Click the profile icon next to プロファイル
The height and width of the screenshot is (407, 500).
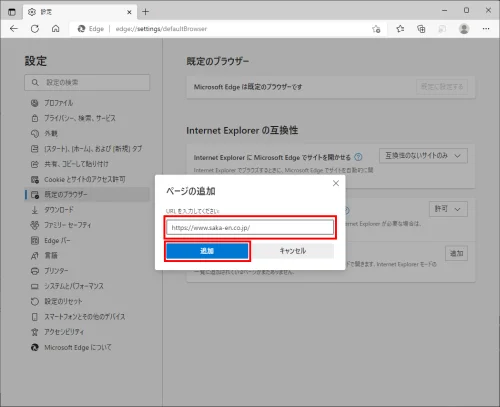pyautogui.click(x=35, y=103)
